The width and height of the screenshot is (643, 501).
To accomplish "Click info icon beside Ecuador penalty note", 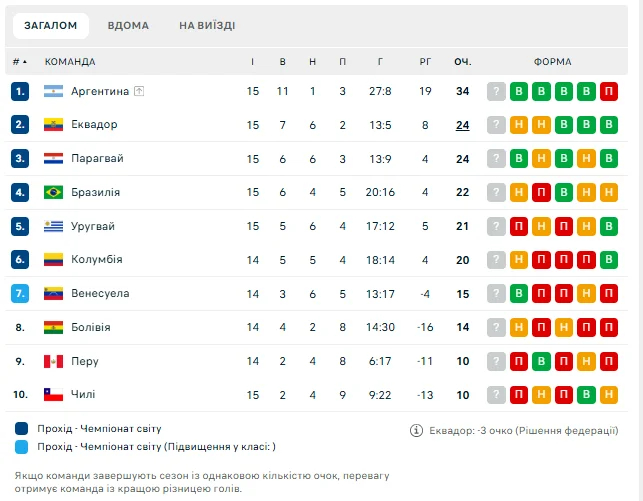I will pyautogui.click(x=416, y=431).
